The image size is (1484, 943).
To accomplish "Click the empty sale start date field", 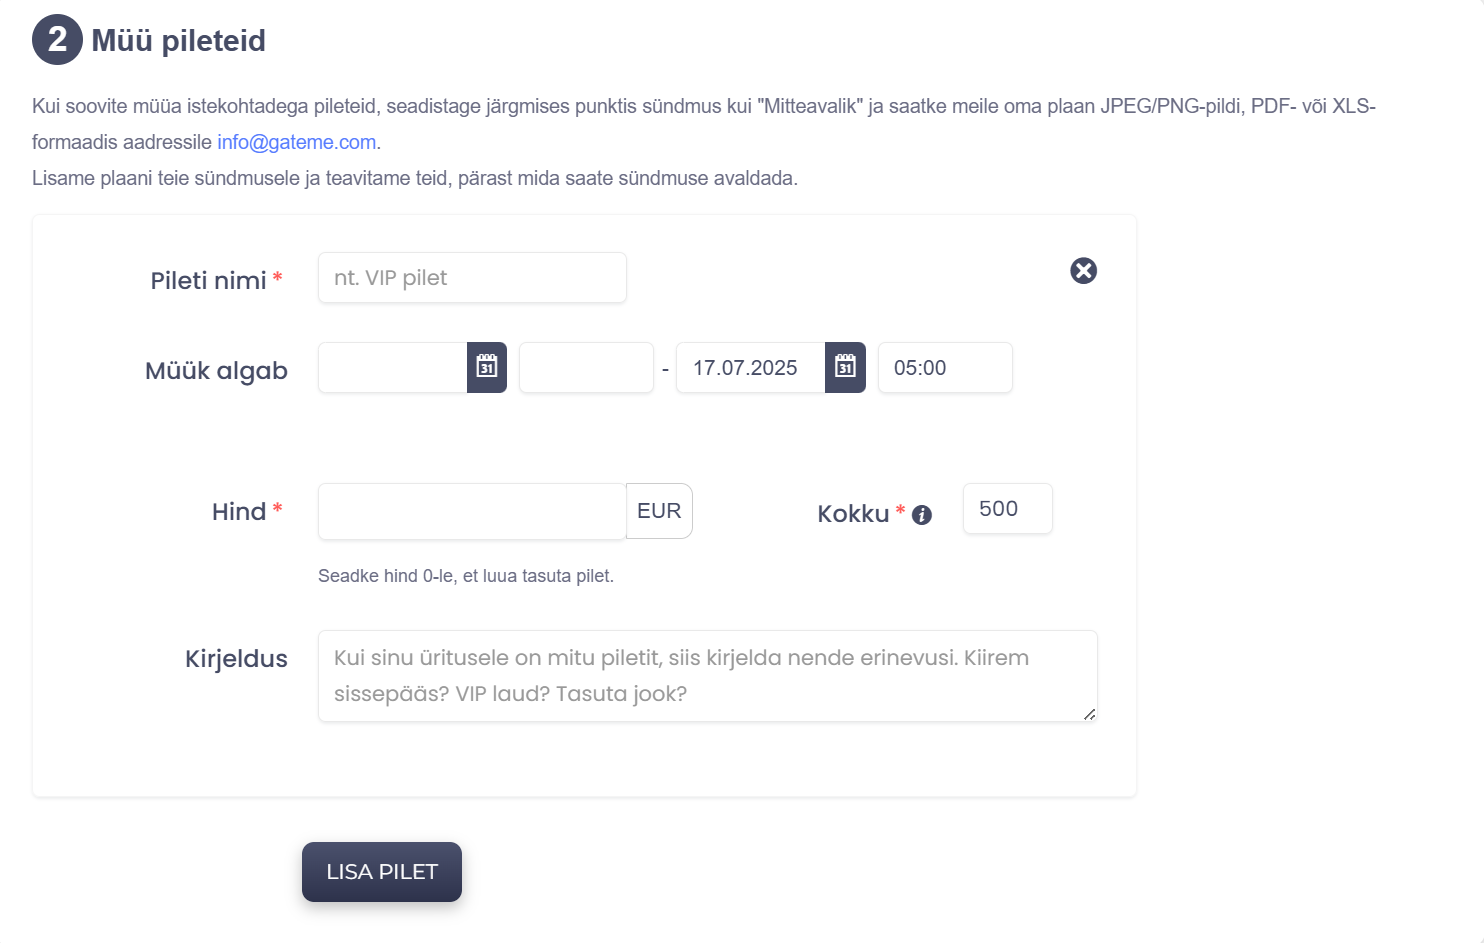I will [393, 367].
